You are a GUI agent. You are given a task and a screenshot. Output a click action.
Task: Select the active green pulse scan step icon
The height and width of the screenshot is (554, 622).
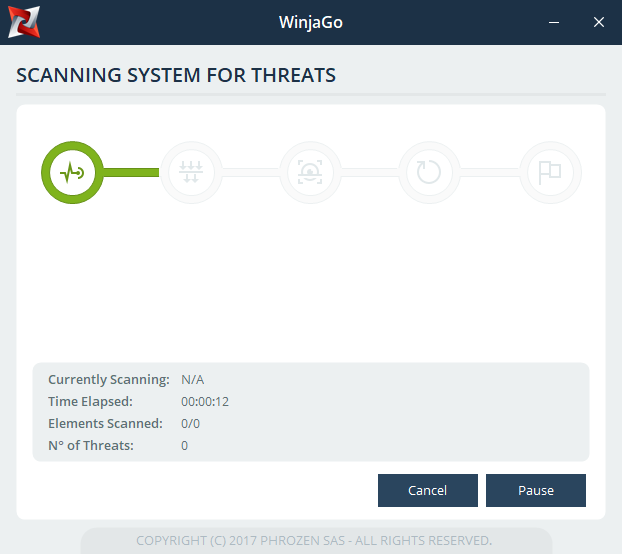[72, 173]
